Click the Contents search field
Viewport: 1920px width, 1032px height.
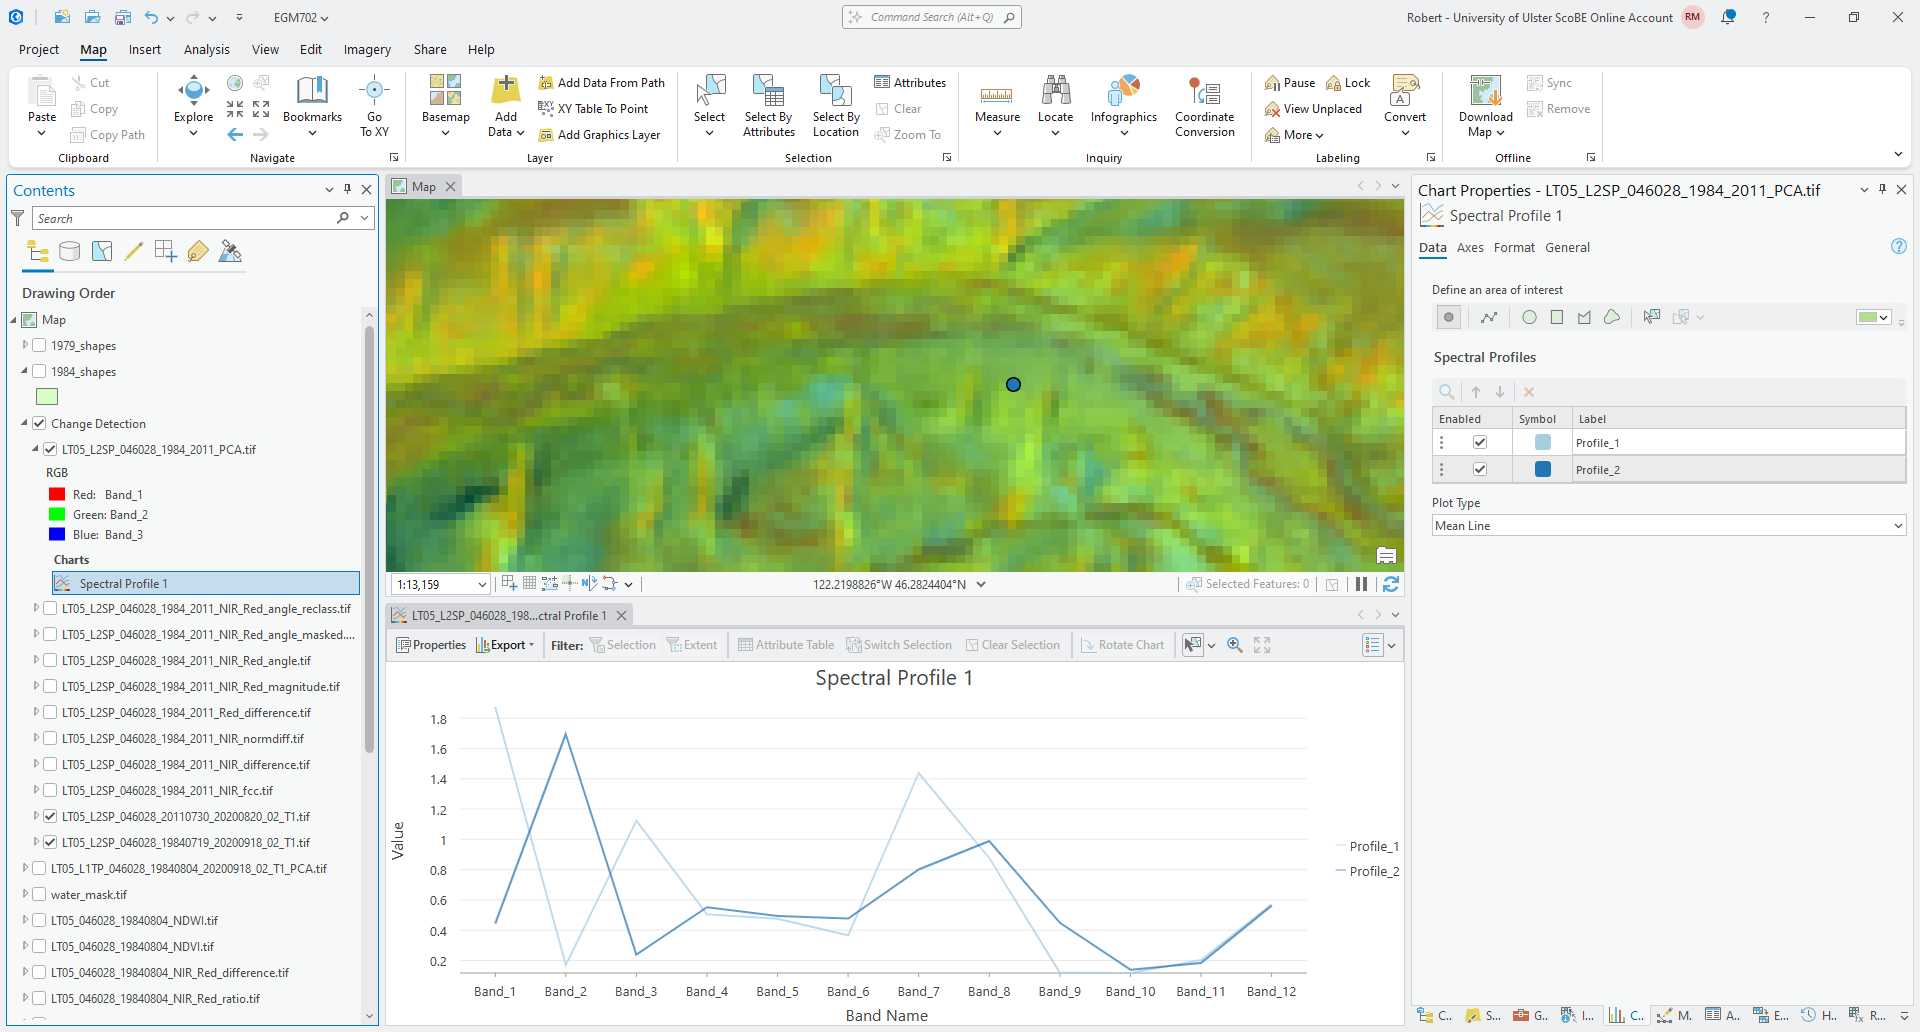(x=185, y=218)
